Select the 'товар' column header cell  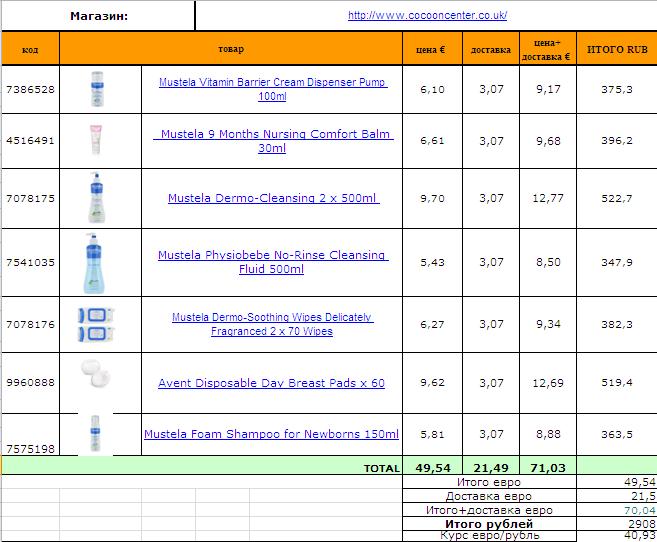click(230, 49)
